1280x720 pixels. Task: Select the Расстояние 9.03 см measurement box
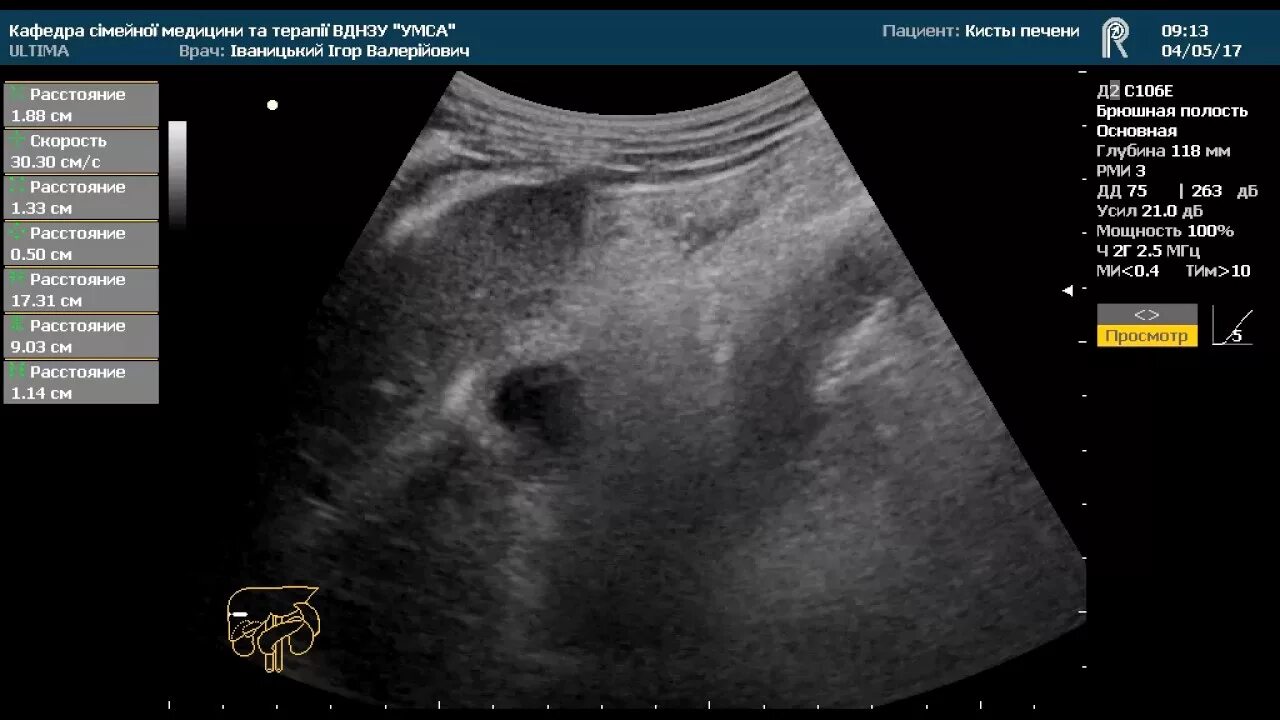coord(81,335)
